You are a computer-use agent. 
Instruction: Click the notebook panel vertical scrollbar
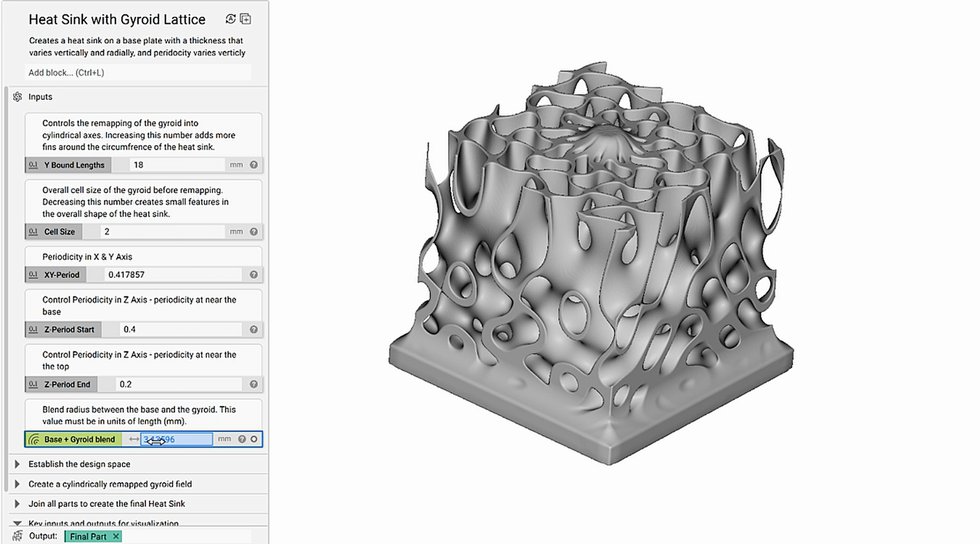click(x=6, y=288)
